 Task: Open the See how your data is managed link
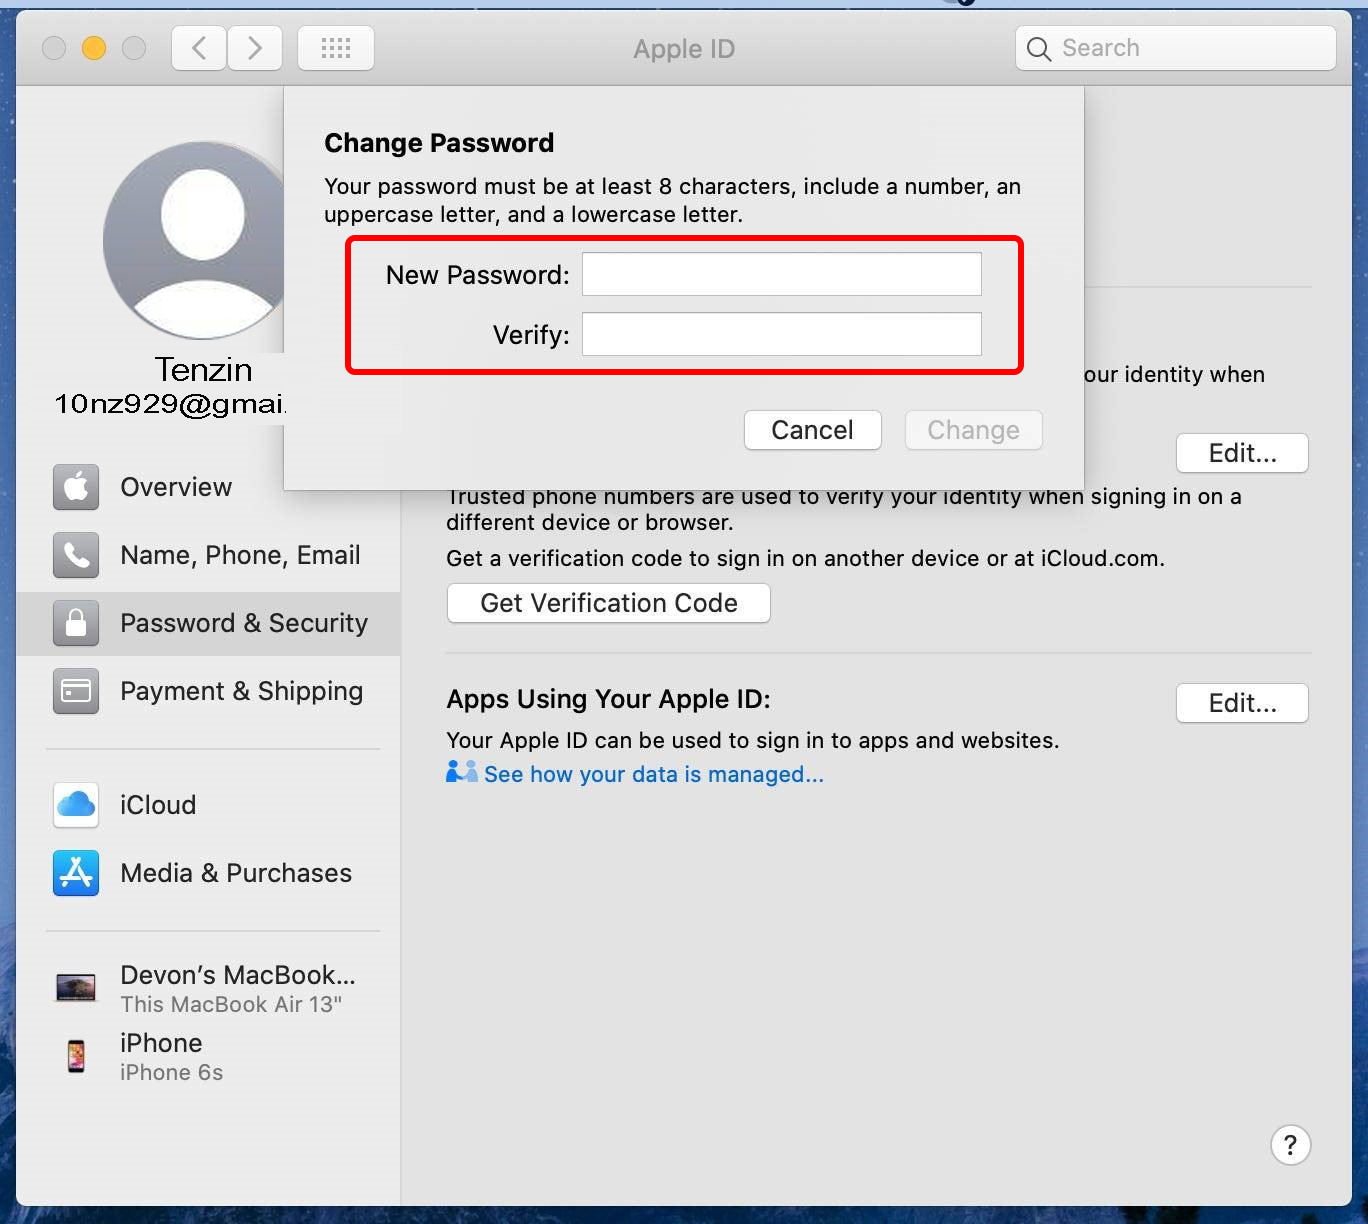tap(653, 773)
